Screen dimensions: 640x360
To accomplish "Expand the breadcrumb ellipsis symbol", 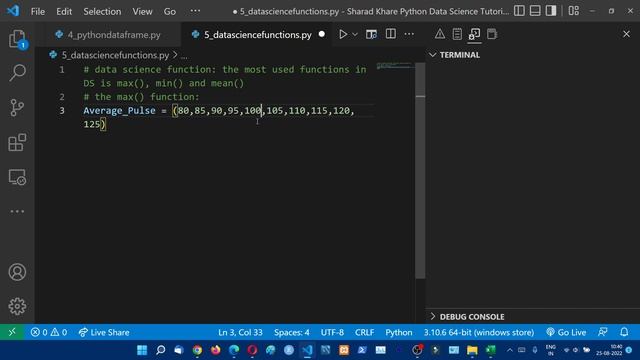I will (184, 56).
